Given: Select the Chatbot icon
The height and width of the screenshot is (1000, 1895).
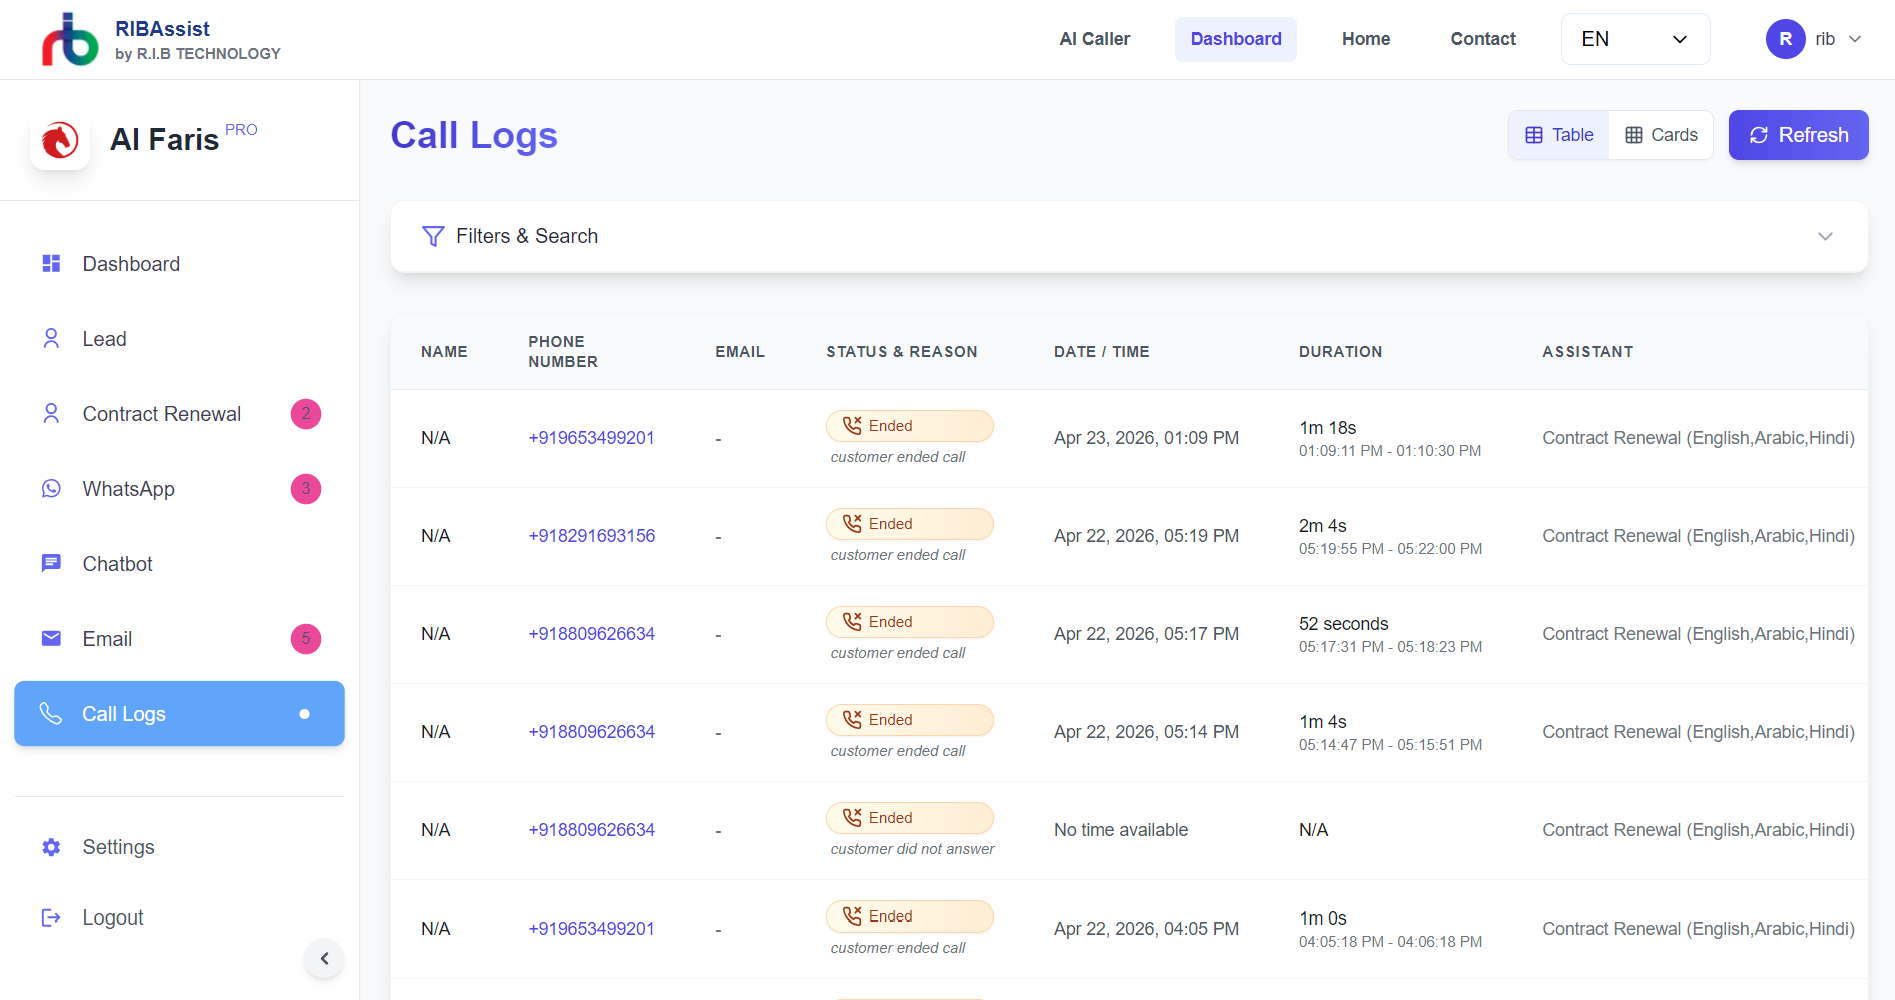Looking at the screenshot, I should pyautogui.click(x=51, y=563).
